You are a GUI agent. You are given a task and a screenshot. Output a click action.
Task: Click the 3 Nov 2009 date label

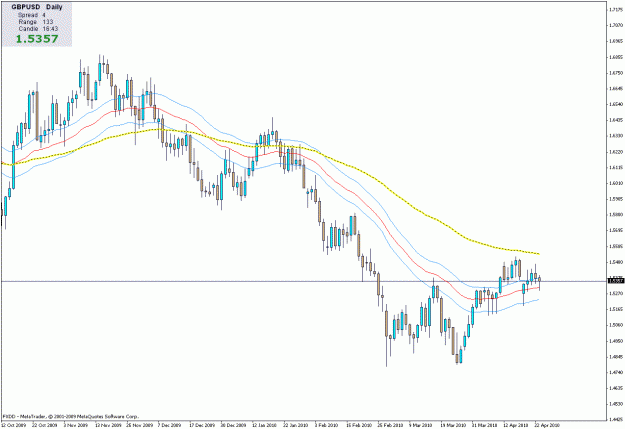pyautogui.click(x=76, y=425)
